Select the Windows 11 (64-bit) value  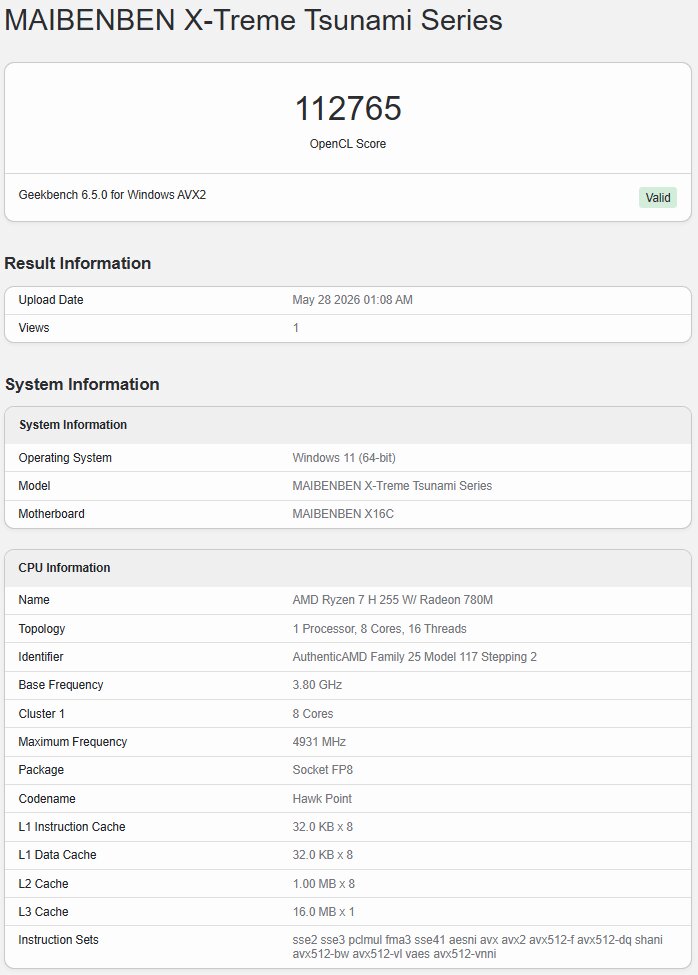[x=344, y=458]
